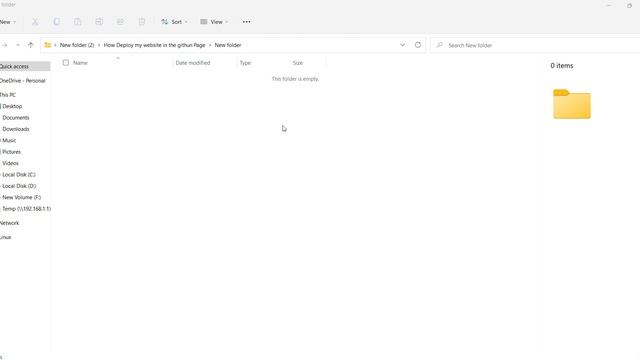Click folder icon in address bar

tap(48, 45)
